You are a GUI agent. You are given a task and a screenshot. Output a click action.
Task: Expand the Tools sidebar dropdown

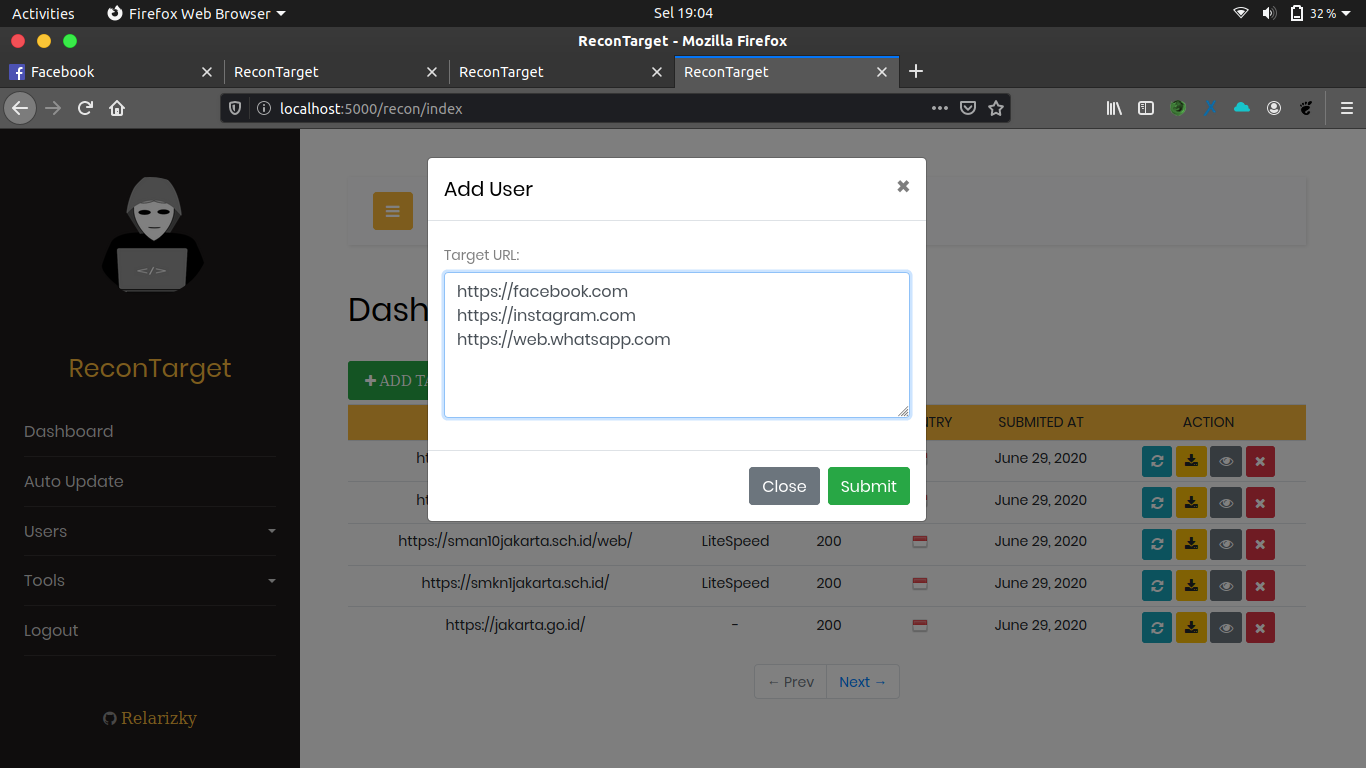pyautogui.click(x=150, y=580)
